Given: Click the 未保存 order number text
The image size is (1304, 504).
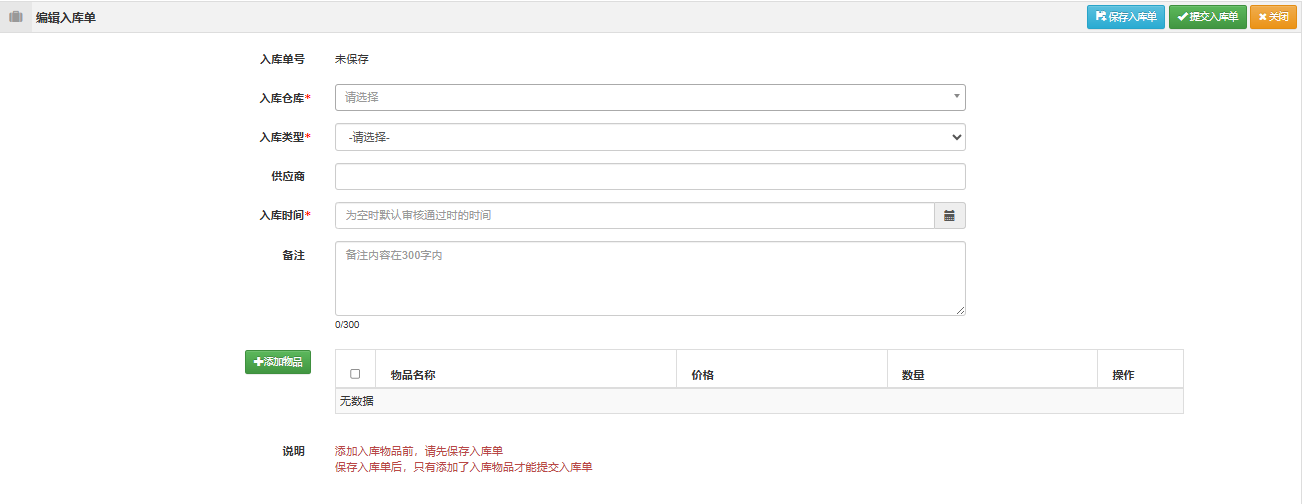Looking at the screenshot, I should [x=352, y=59].
